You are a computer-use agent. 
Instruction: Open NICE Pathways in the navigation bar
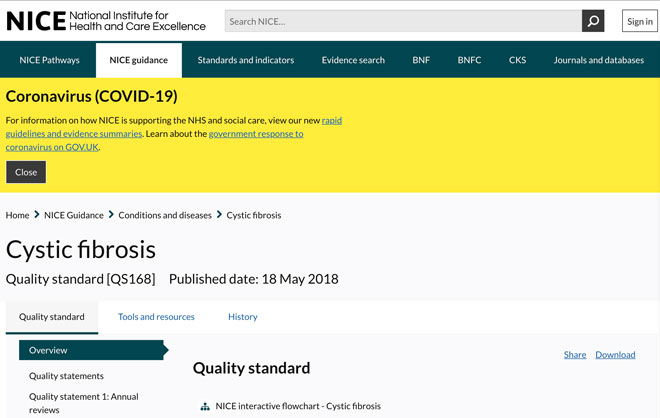coord(49,60)
